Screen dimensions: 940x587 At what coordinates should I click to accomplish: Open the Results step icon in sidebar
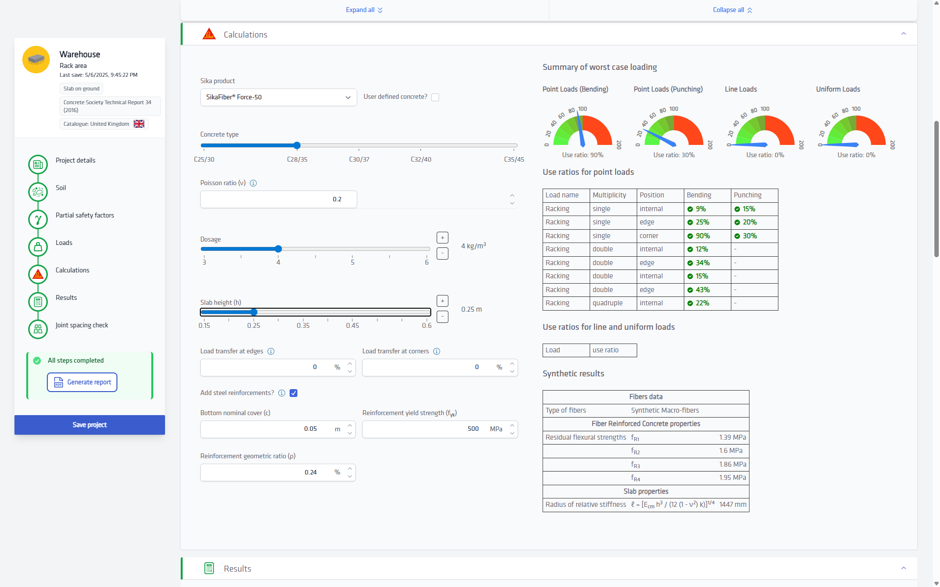point(38,302)
